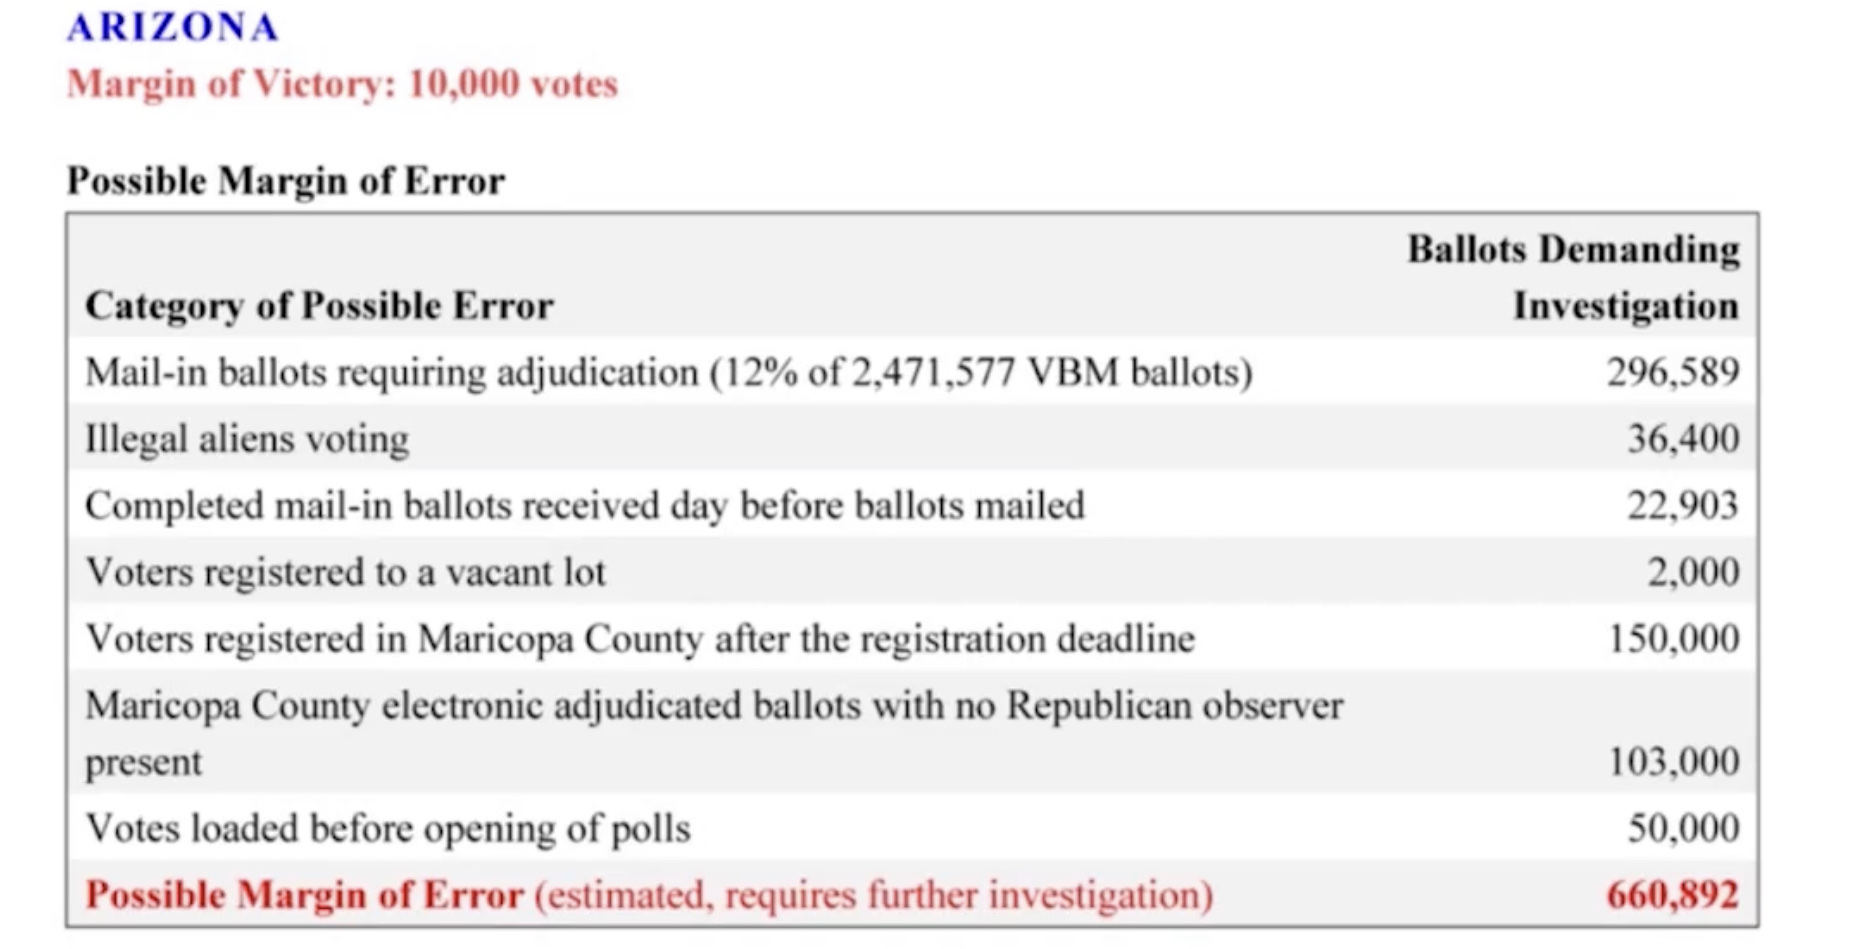Screen dimensions: 1850x949
Task: Select Completed mail-in ballots received row
Action: click(912, 505)
